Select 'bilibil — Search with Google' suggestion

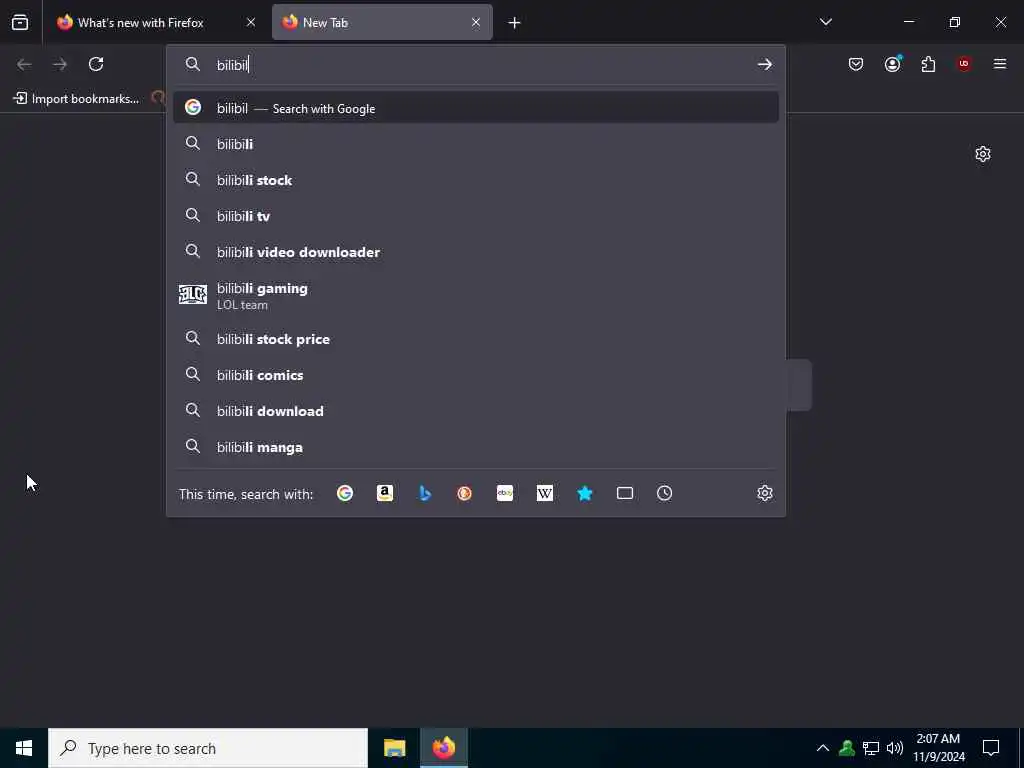tap(475, 108)
